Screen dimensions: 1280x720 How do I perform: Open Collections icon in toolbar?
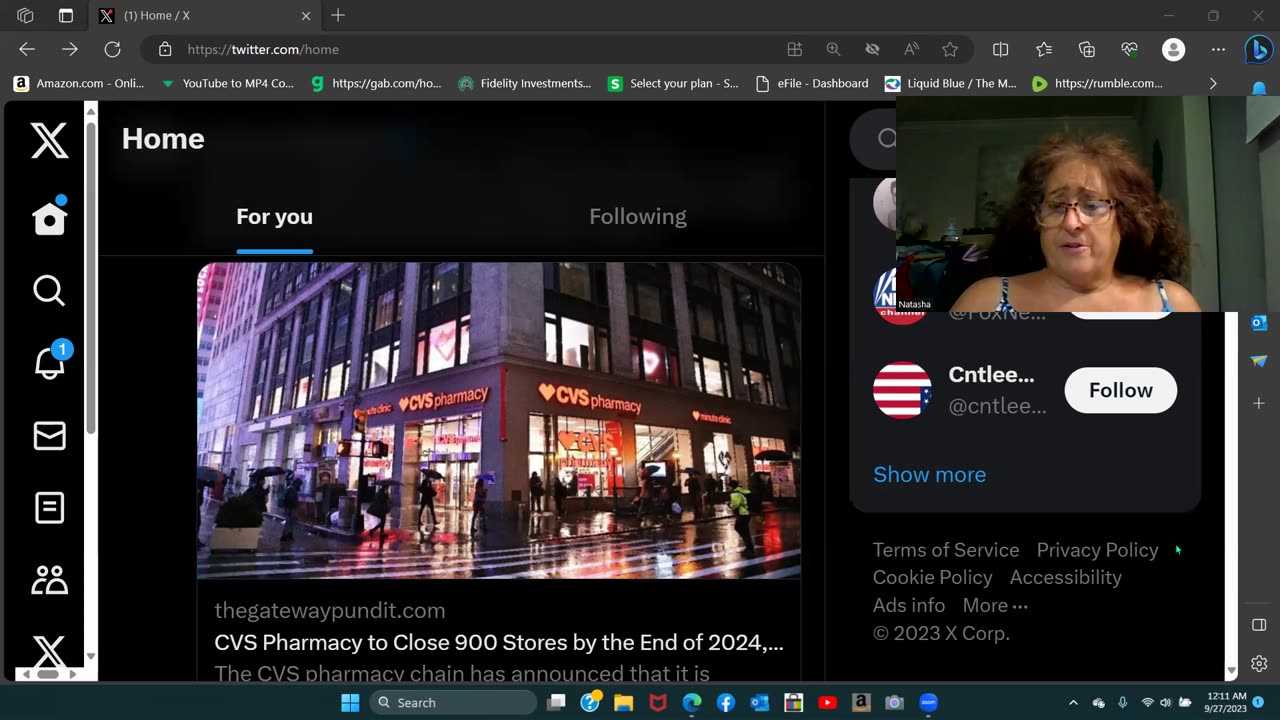tap(1087, 49)
